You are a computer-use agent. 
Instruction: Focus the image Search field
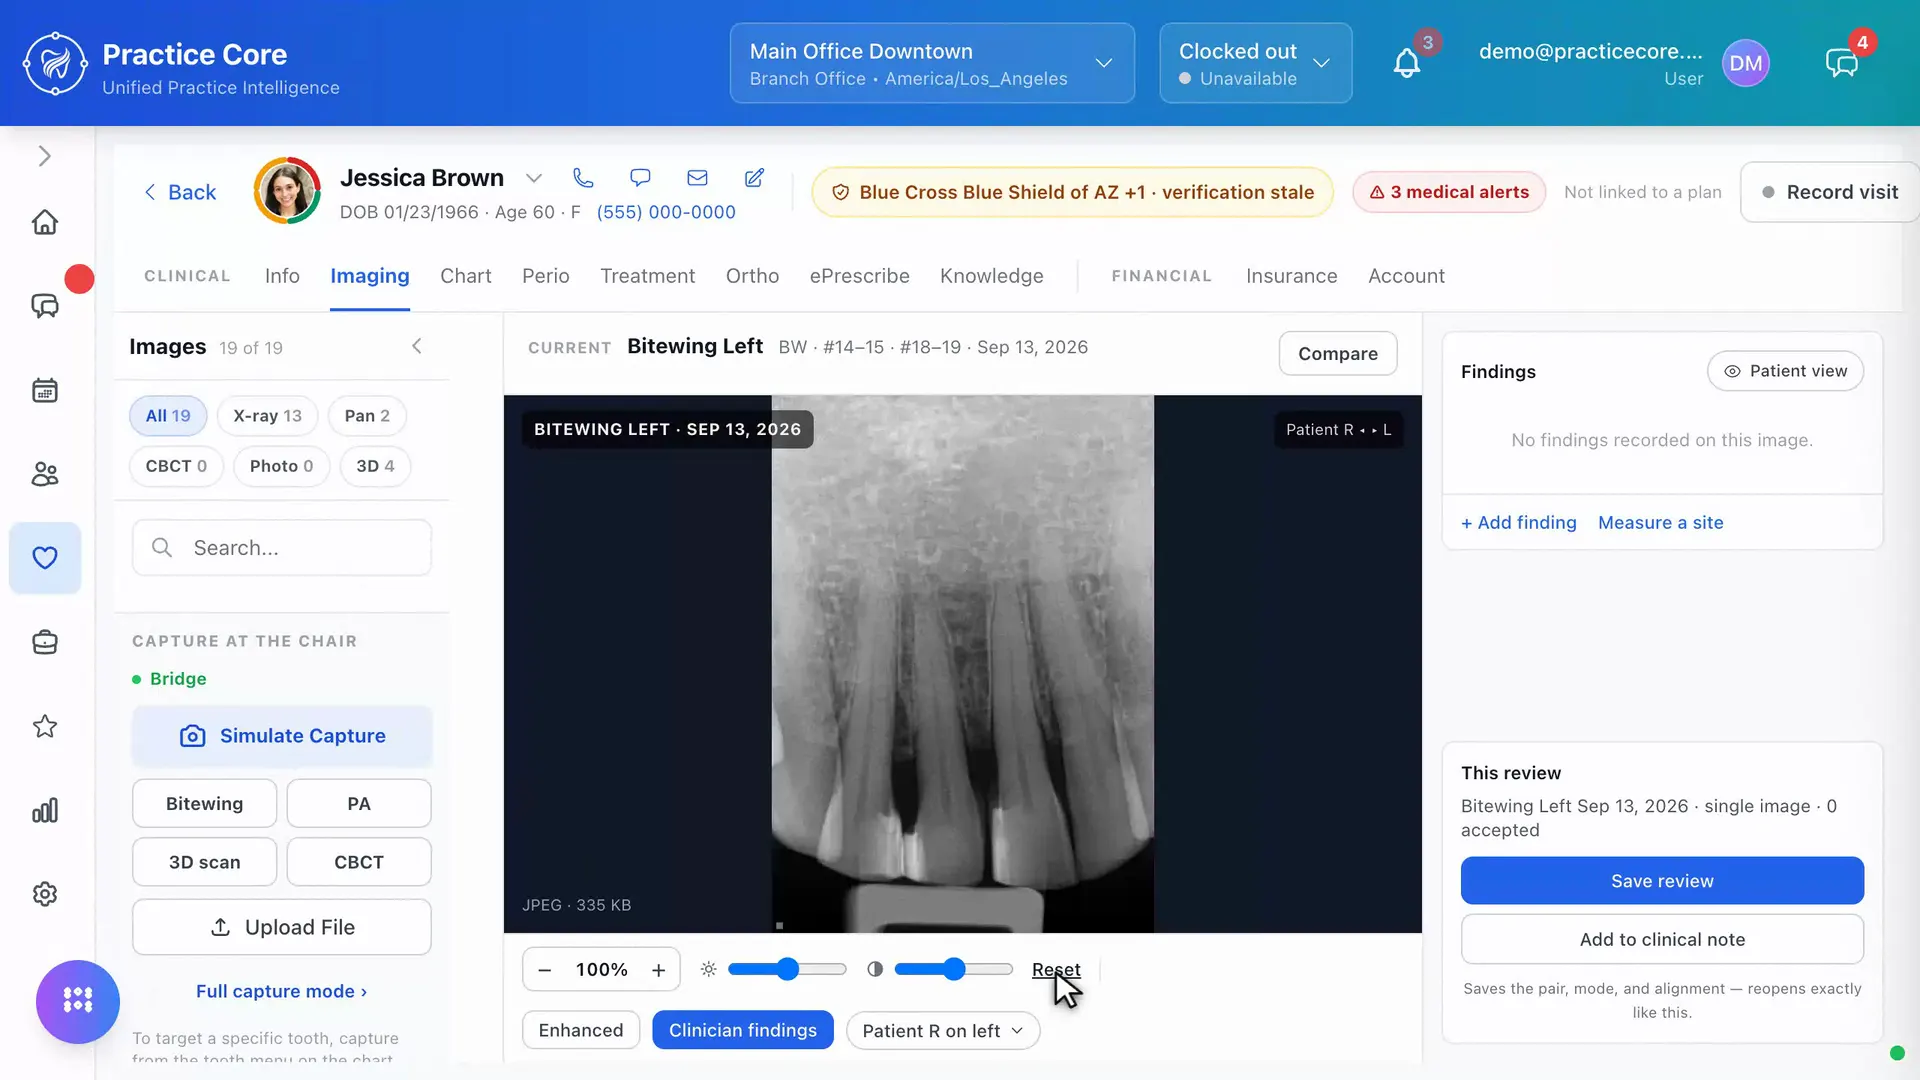pyautogui.click(x=282, y=547)
